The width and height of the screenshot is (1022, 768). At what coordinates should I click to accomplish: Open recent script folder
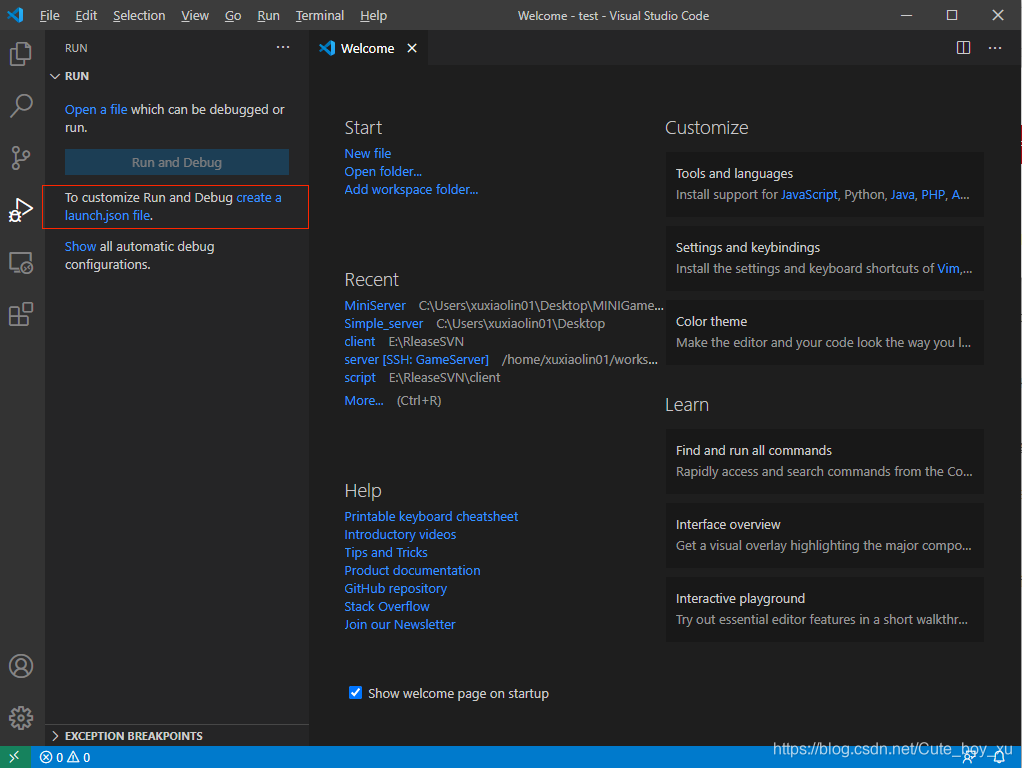pyautogui.click(x=360, y=377)
